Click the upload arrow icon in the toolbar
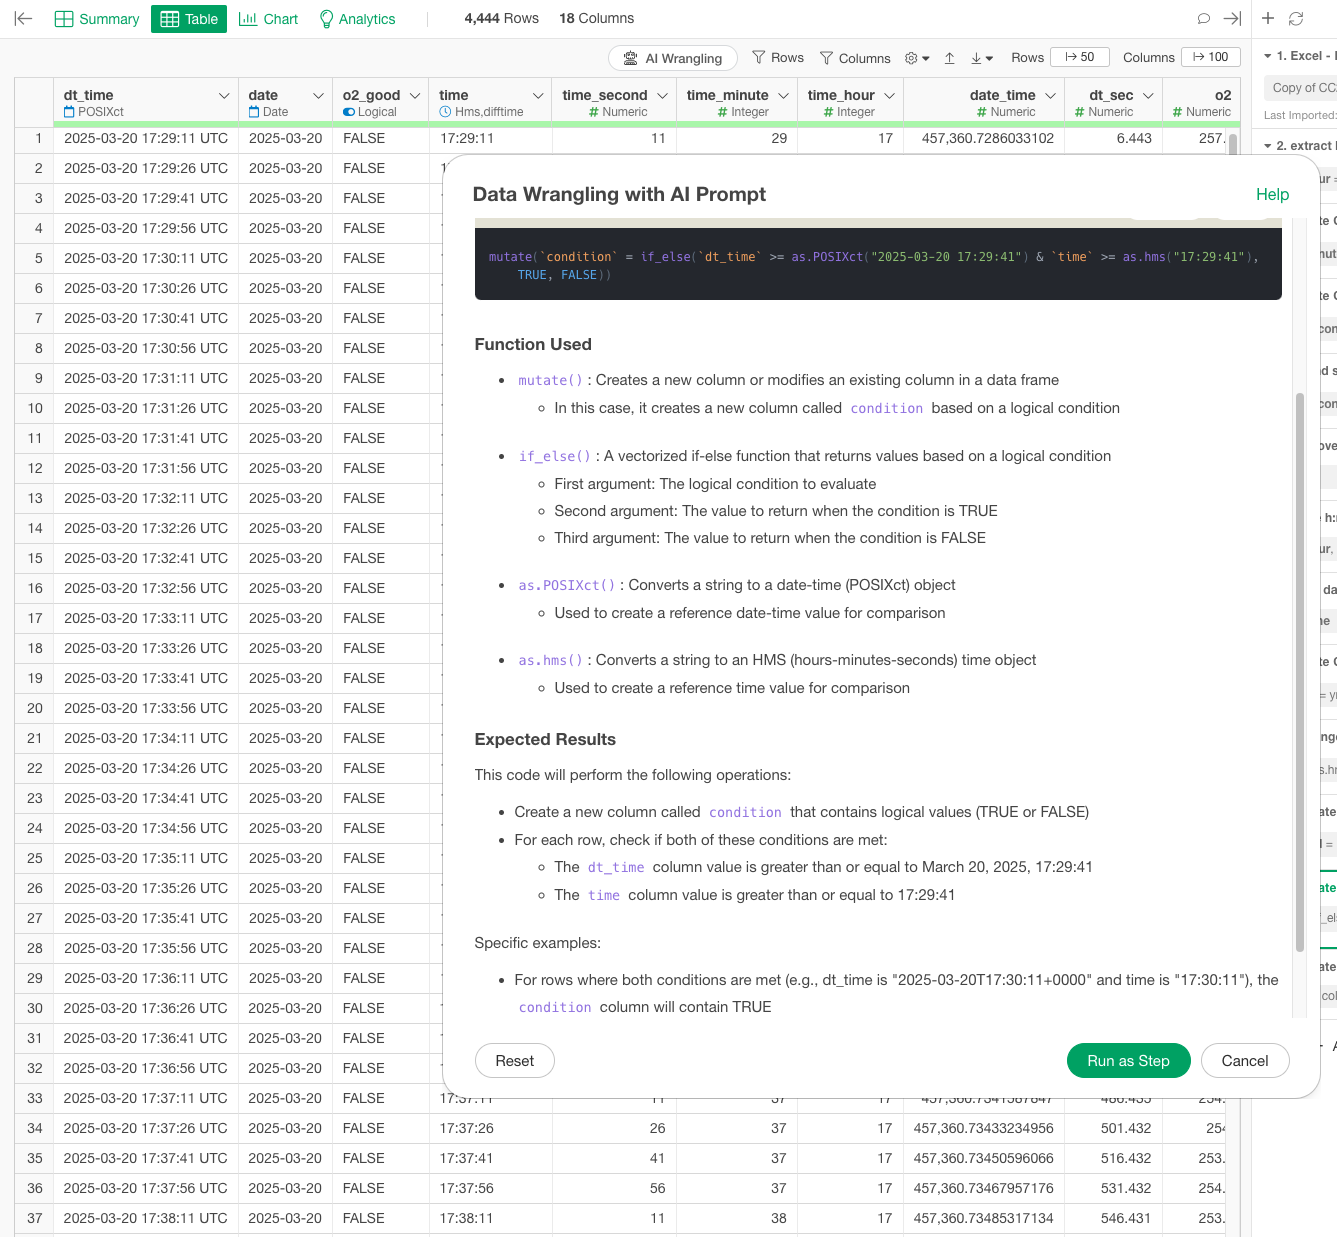The width and height of the screenshot is (1337, 1237). click(x=949, y=58)
